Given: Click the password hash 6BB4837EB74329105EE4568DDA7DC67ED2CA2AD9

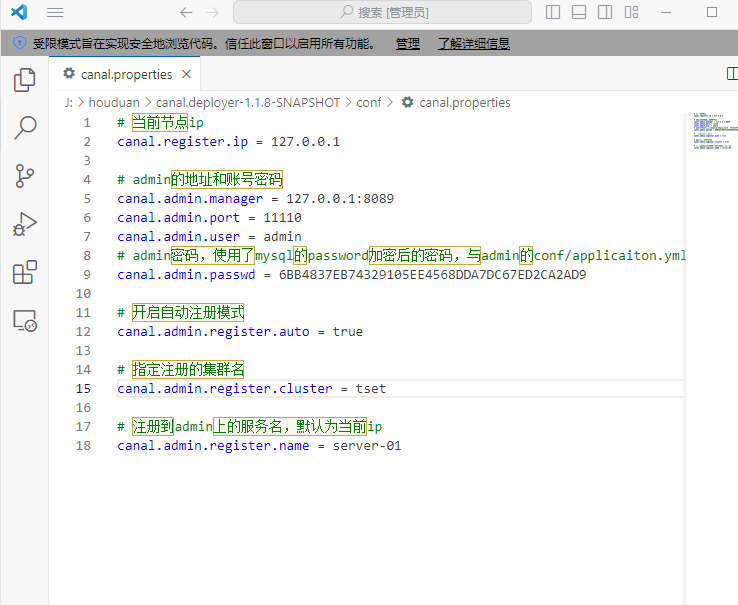Looking at the screenshot, I should tap(433, 274).
